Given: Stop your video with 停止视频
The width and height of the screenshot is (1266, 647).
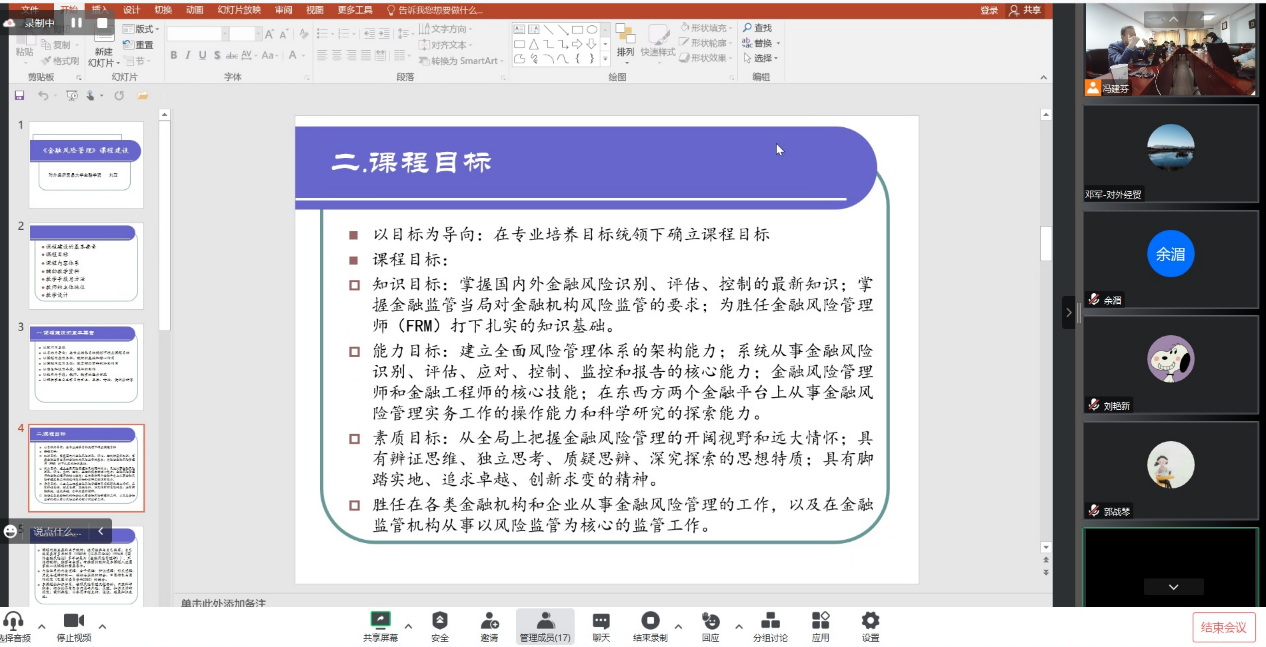Looking at the screenshot, I should click(75, 624).
